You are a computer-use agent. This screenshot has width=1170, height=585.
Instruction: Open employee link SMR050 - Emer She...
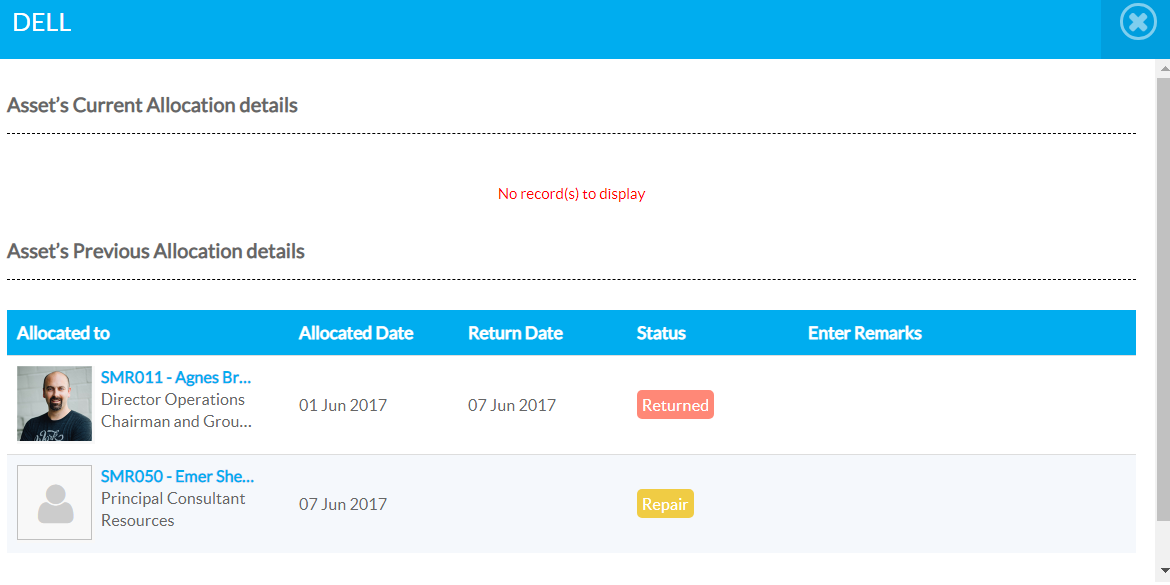178,476
